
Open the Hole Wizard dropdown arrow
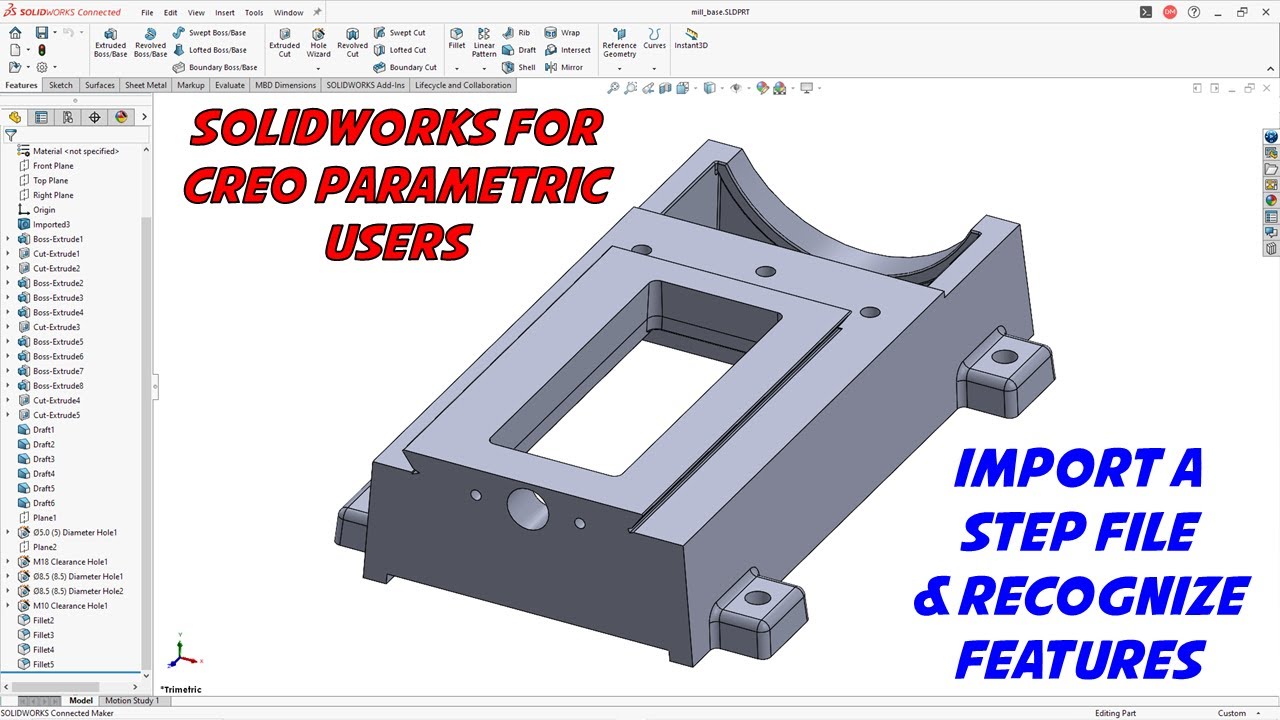click(318, 68)
